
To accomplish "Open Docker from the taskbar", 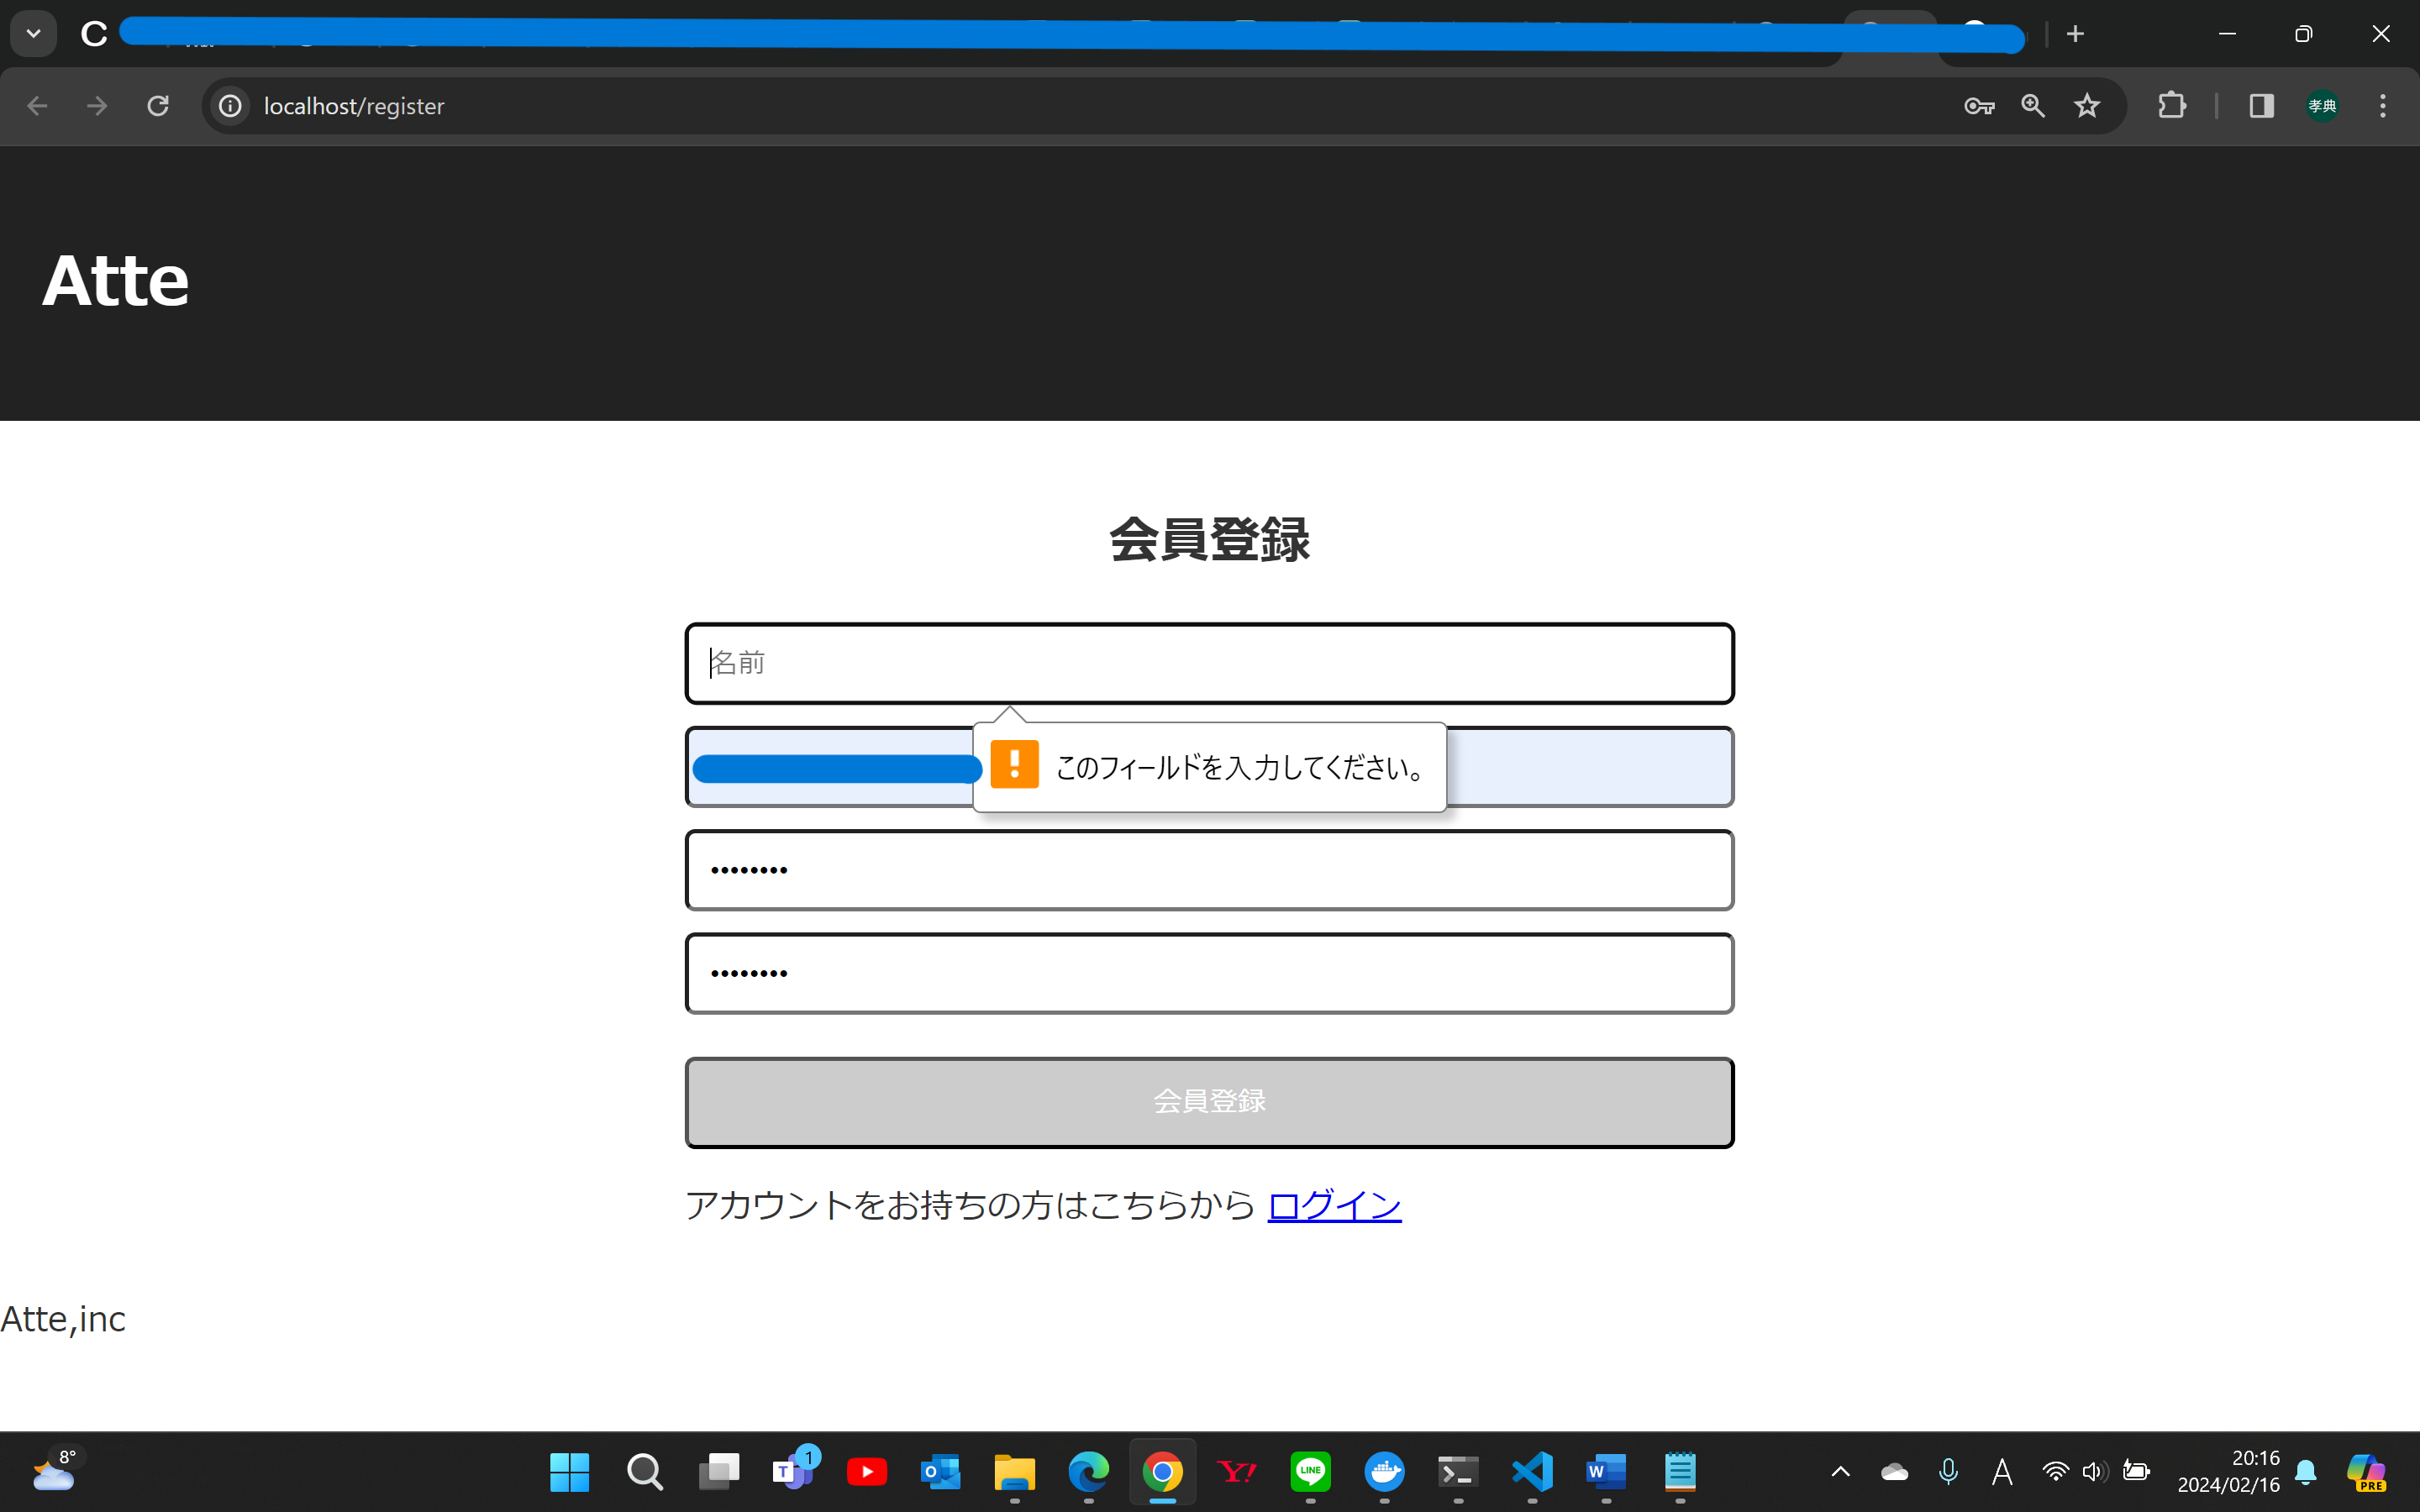I will (x=1385, y=1472).
